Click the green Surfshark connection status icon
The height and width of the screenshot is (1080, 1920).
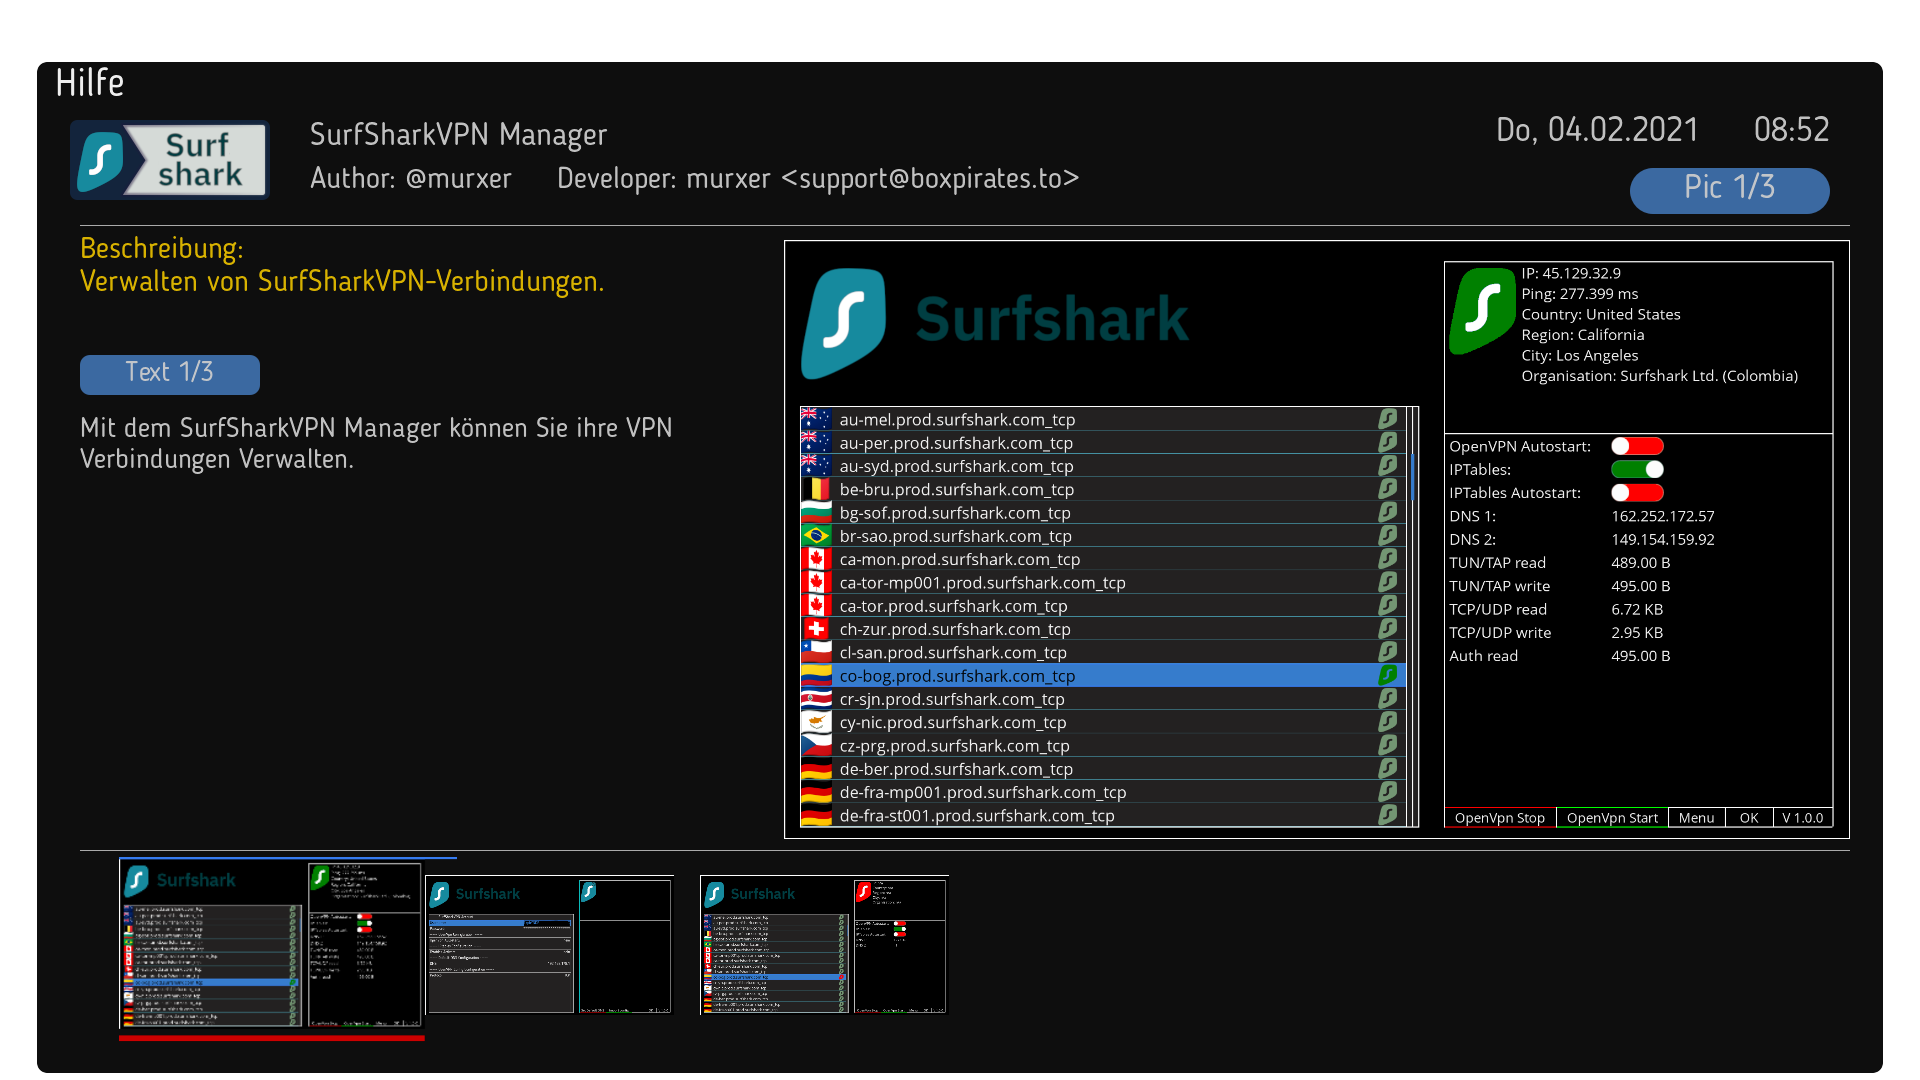pos(1482,310)
